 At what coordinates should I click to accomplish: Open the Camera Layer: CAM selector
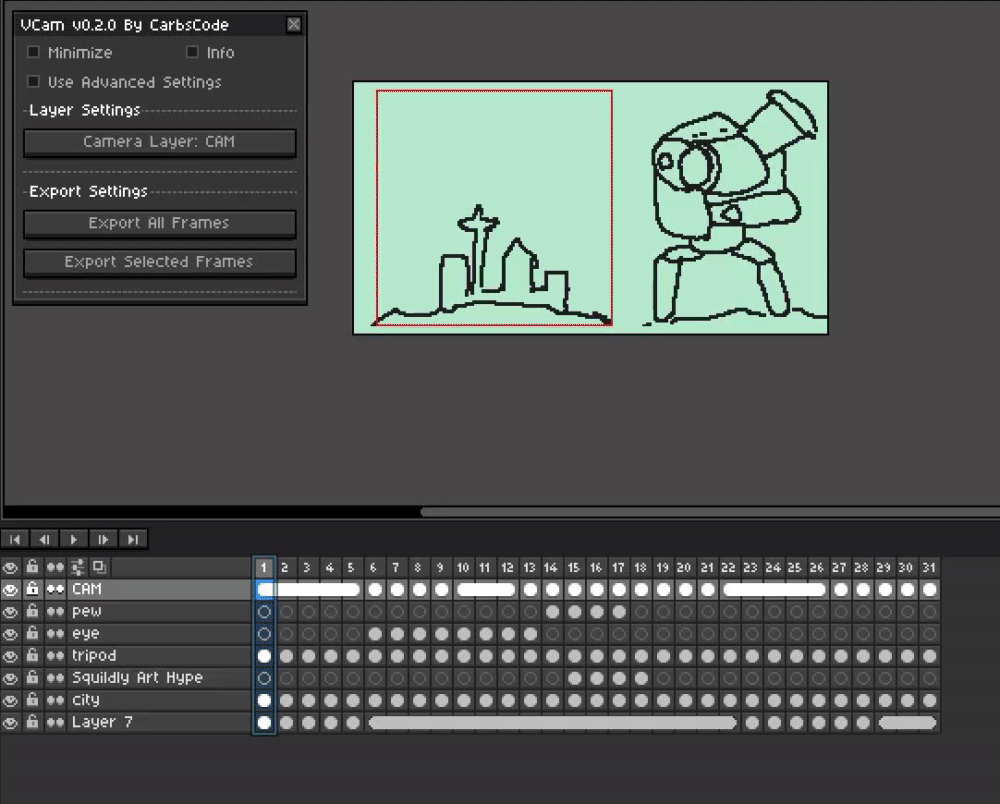click(x=159, y=142)
